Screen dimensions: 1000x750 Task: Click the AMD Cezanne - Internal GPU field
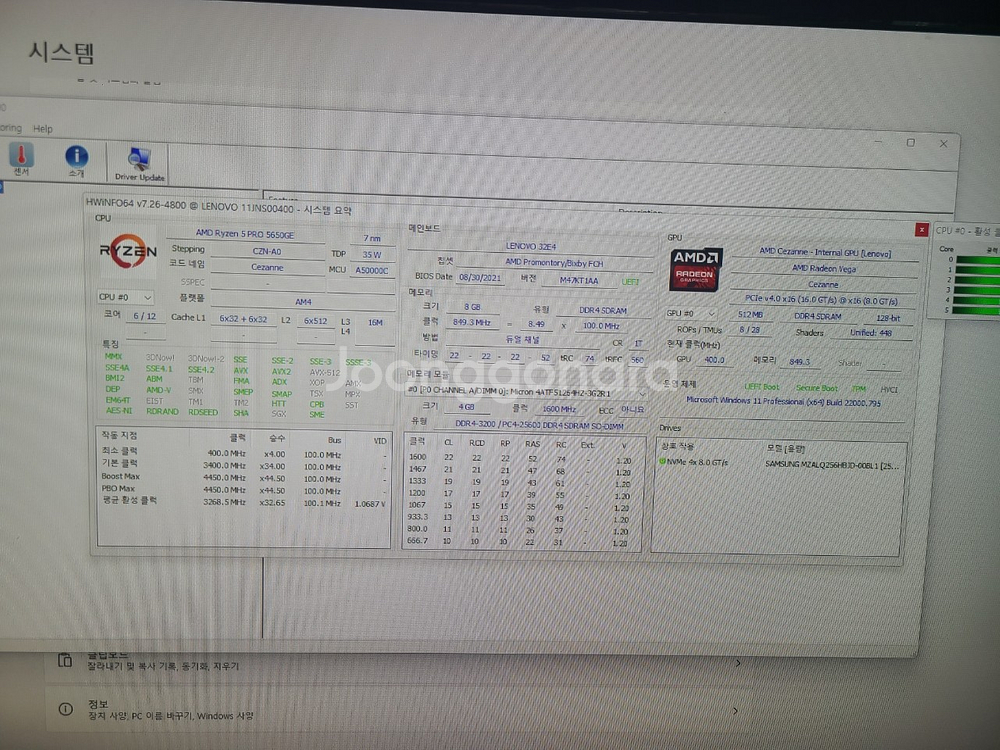click(825, 253)
